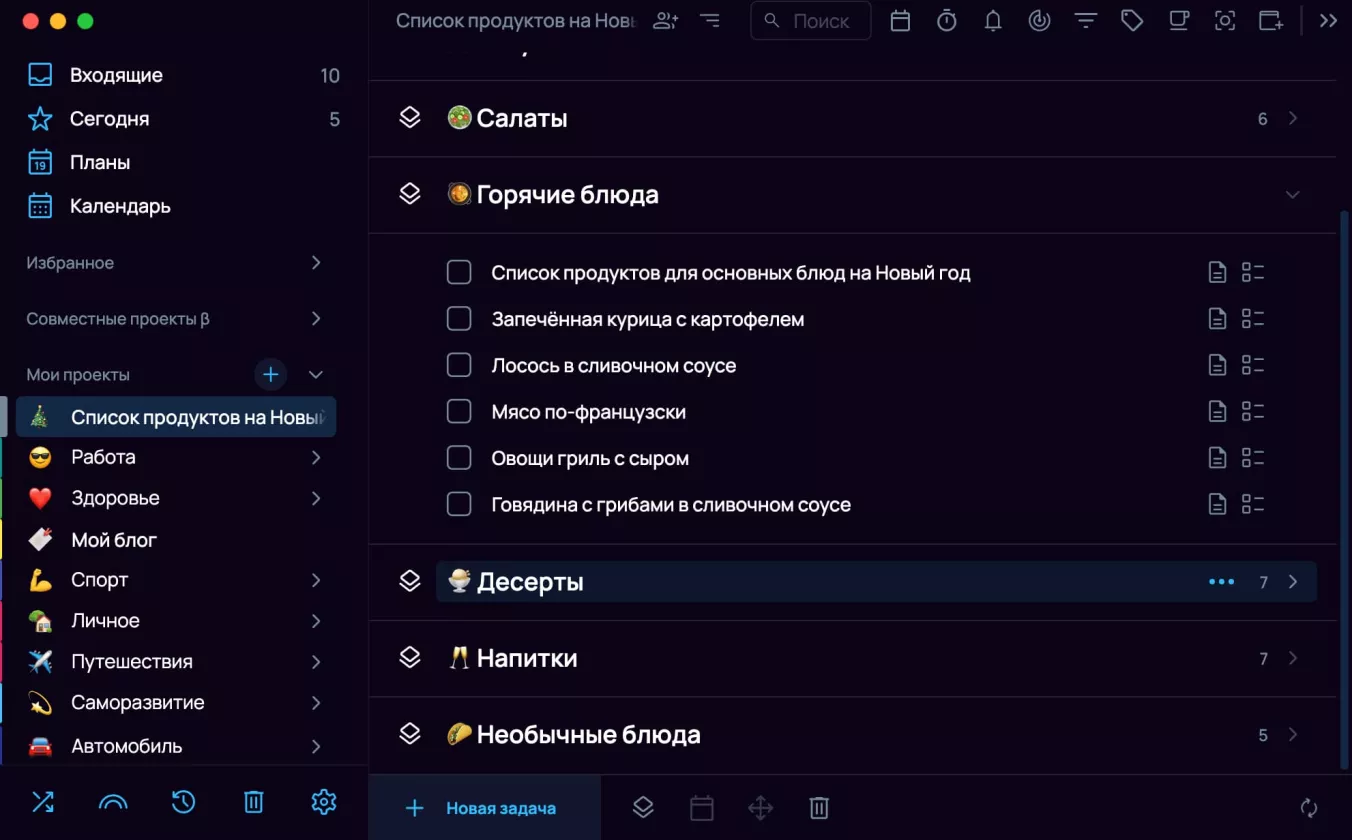Image resolution: width=1352 pixels, height=840 pixels.
Task: Expand the Избранное sidebar group
Action: (x=316, y=262)
